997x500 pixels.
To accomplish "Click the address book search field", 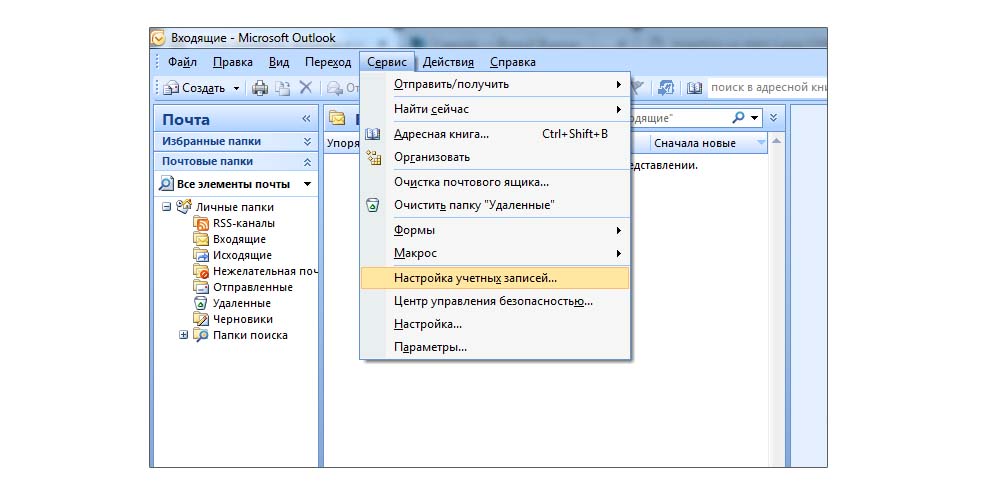I will tap(765, 88).
